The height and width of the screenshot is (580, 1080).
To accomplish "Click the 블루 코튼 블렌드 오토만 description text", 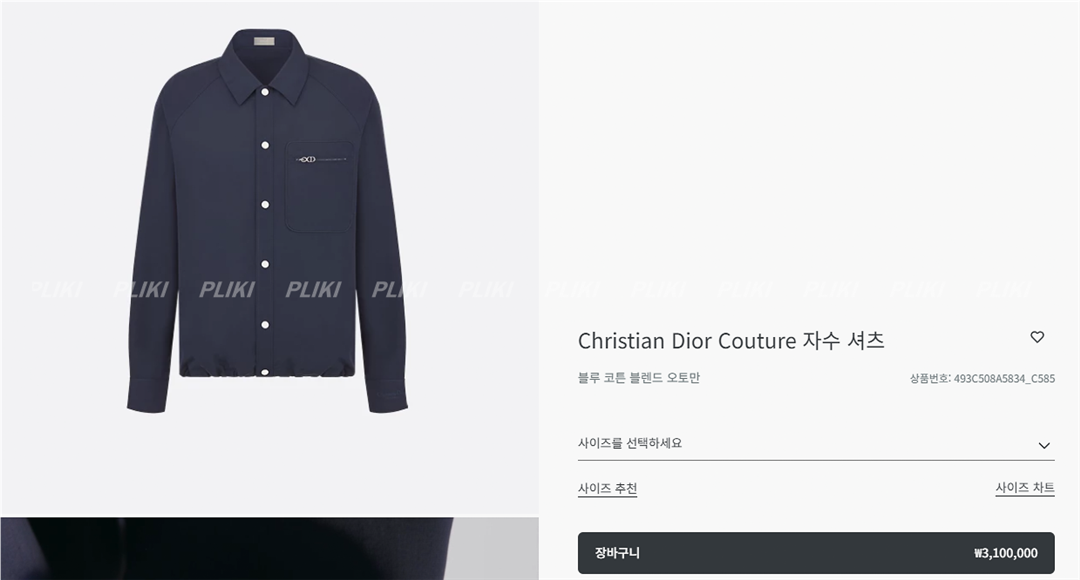I will pos(638,378).
